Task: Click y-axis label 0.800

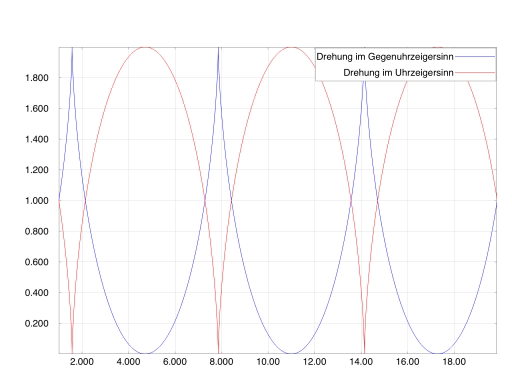Action: pos(37,231)
